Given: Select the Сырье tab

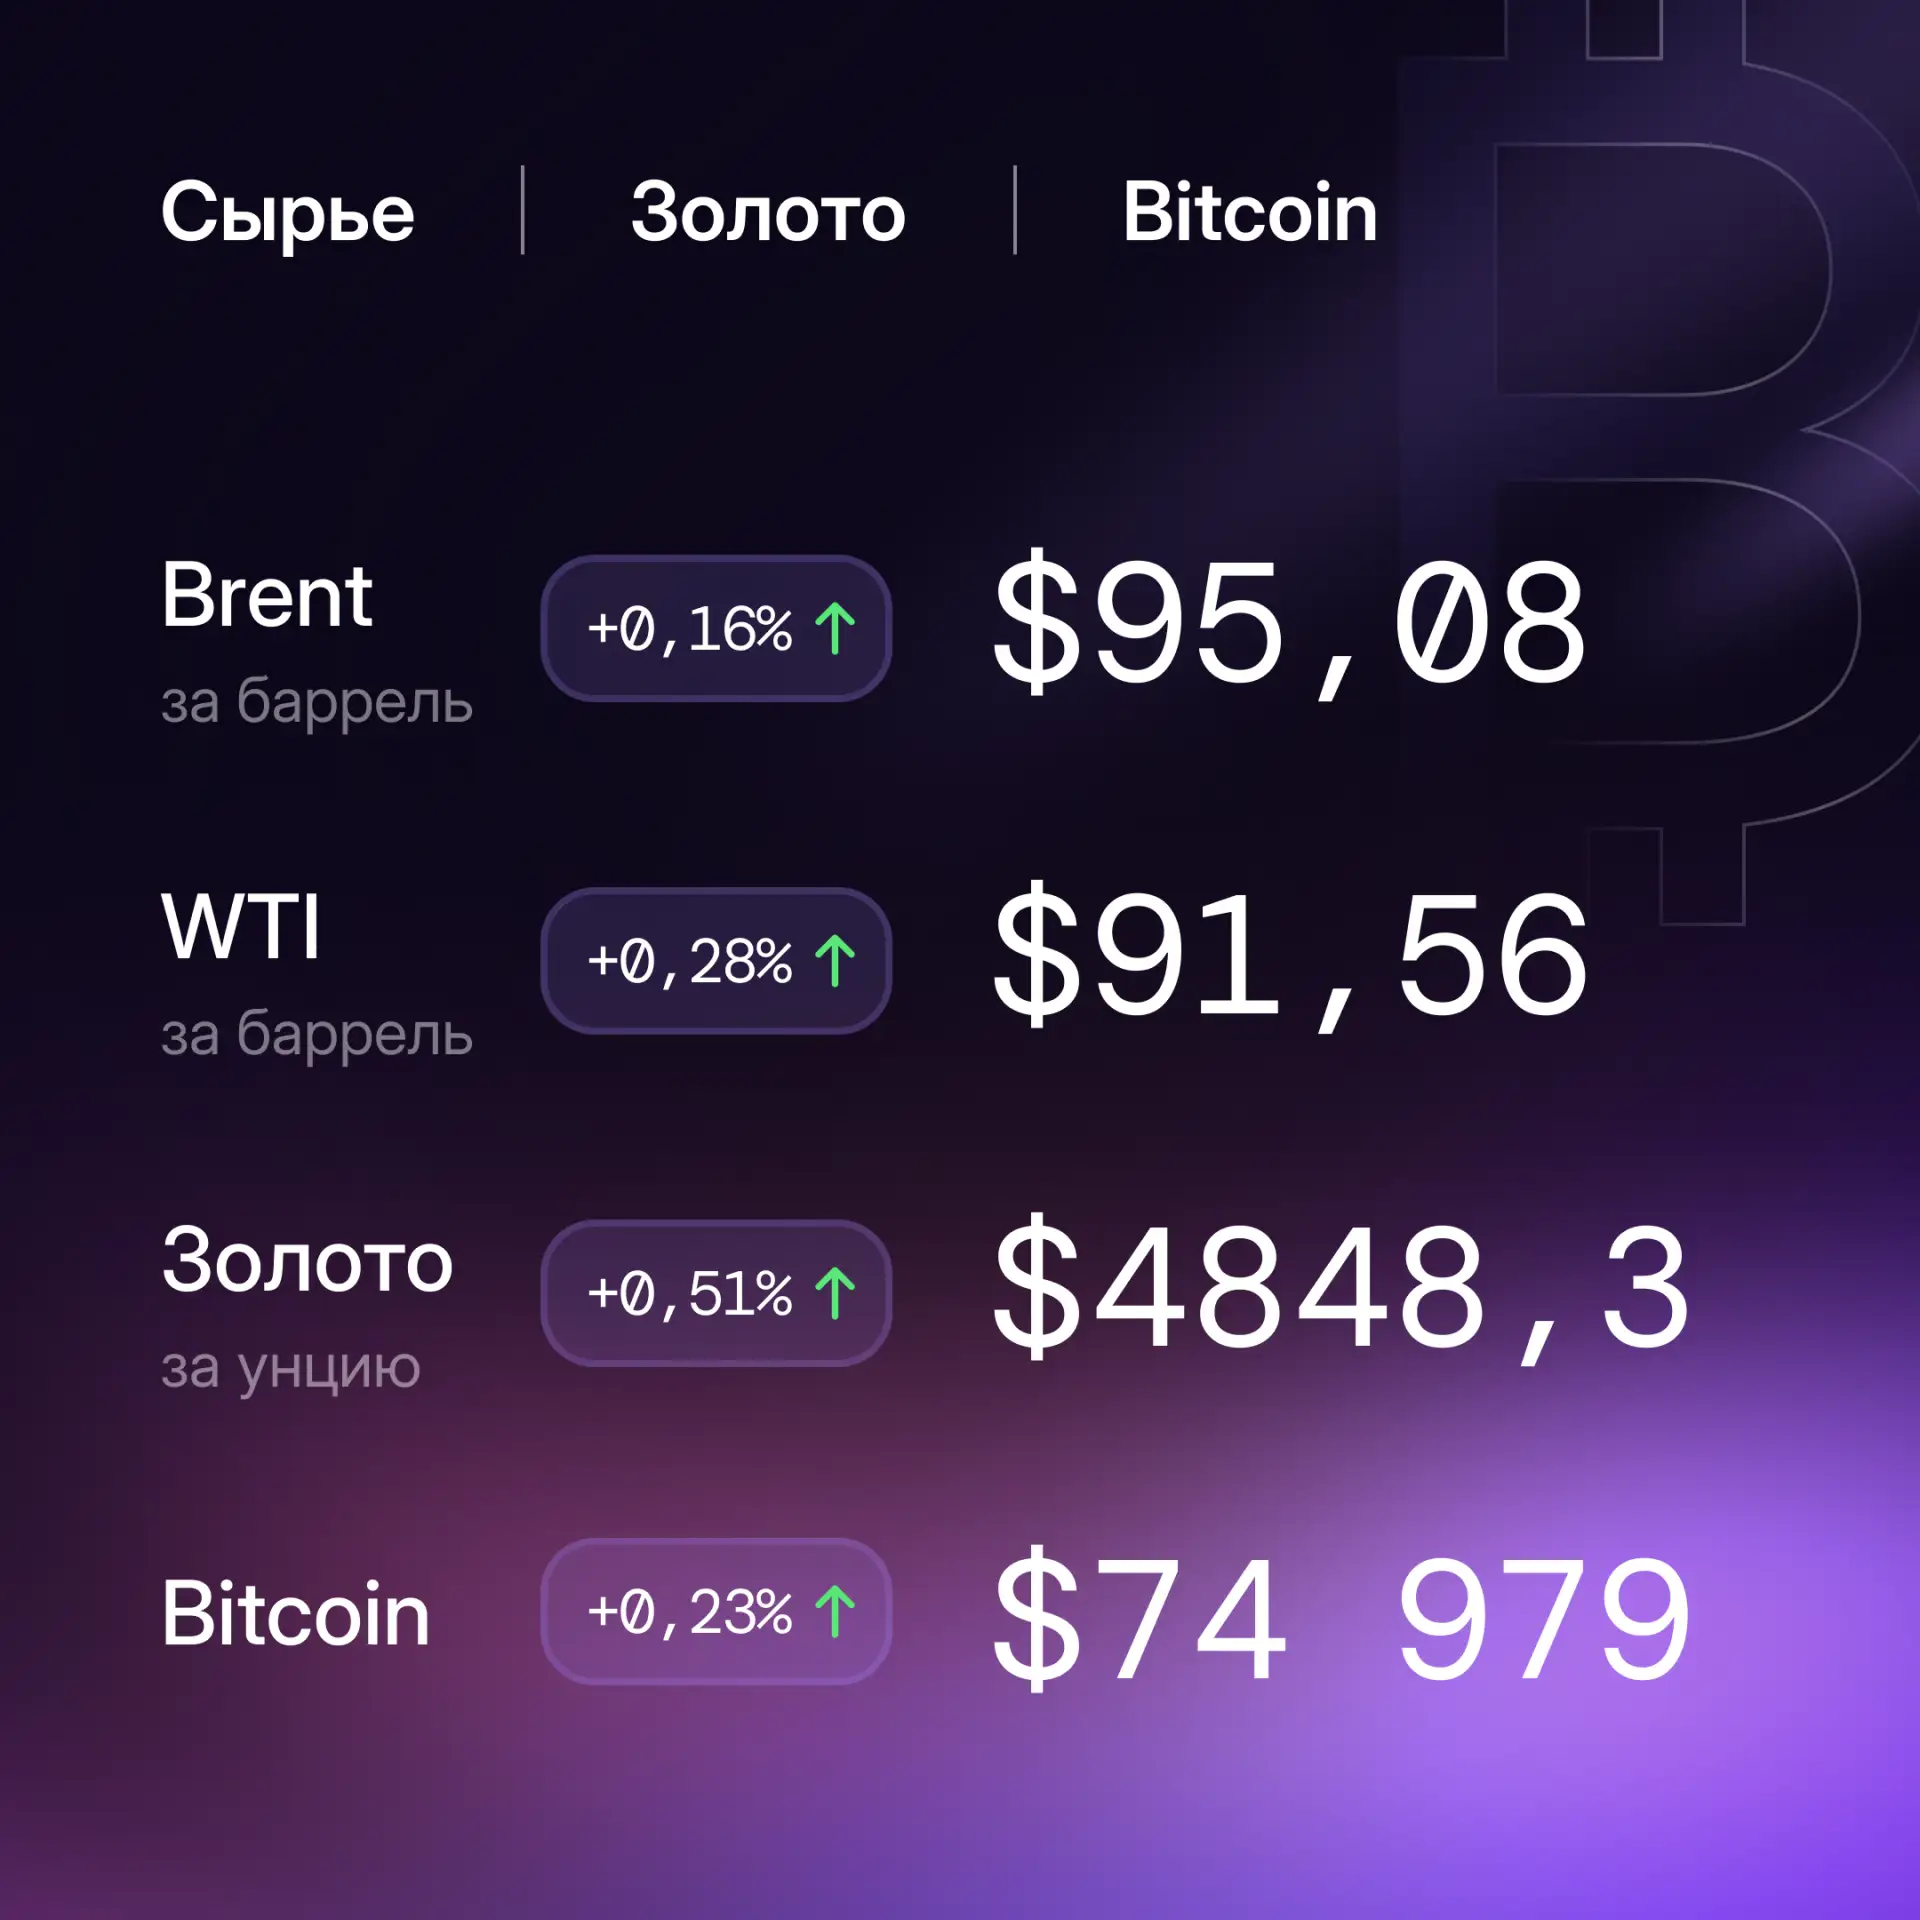Looking at the screenshot, I should pos(288,213).
